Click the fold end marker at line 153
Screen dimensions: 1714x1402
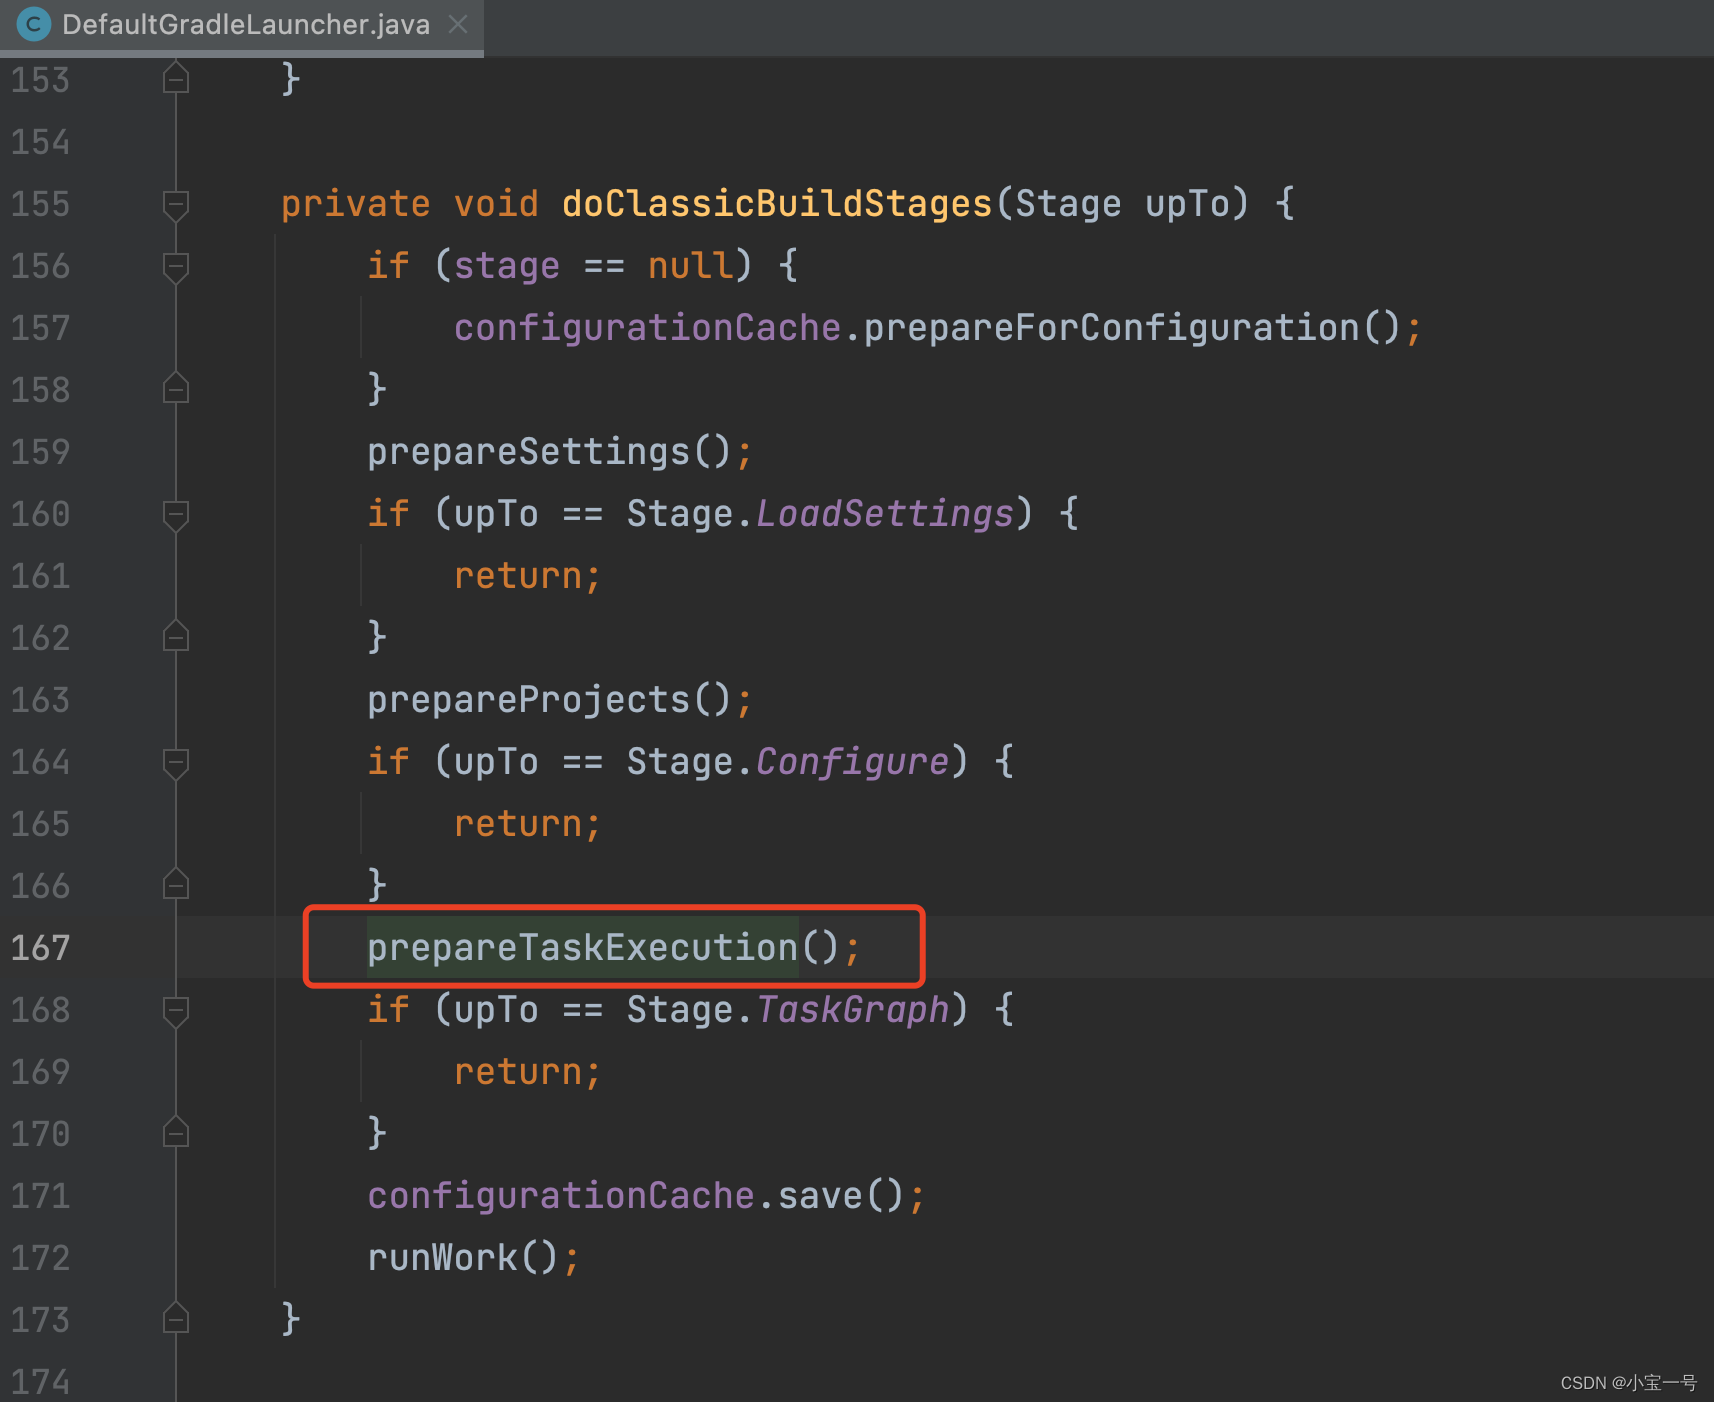(x=176, y=78)
